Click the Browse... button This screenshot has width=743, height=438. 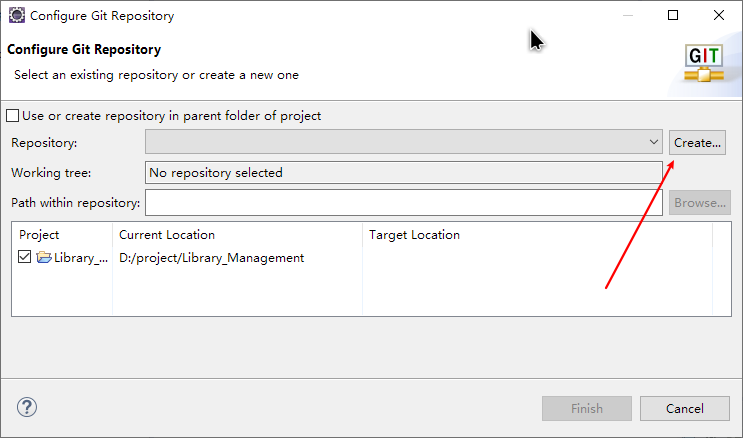(x=700, y=202)
